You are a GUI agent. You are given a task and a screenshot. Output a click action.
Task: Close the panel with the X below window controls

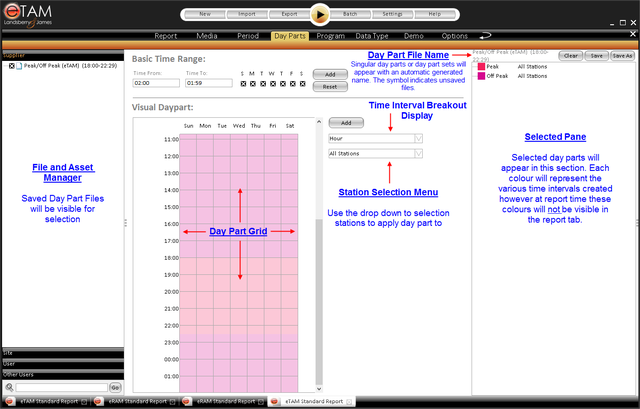pyautogui.click(x=633, y=34)
